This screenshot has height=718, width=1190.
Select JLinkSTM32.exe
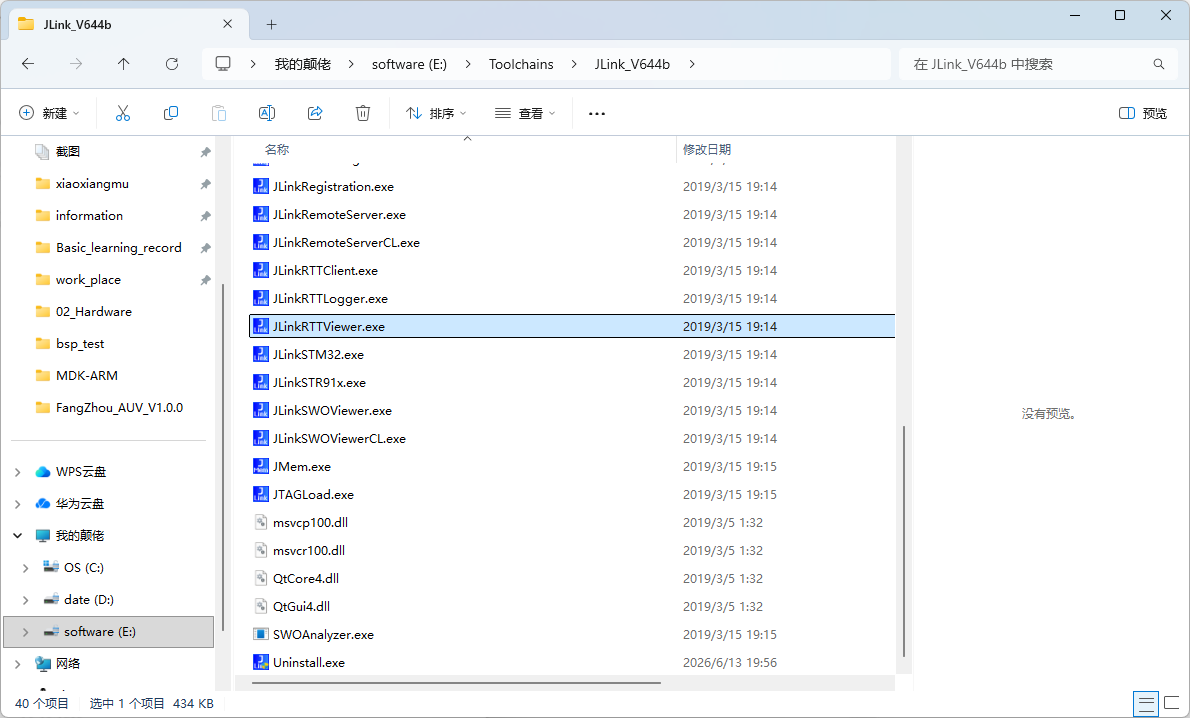572,354
